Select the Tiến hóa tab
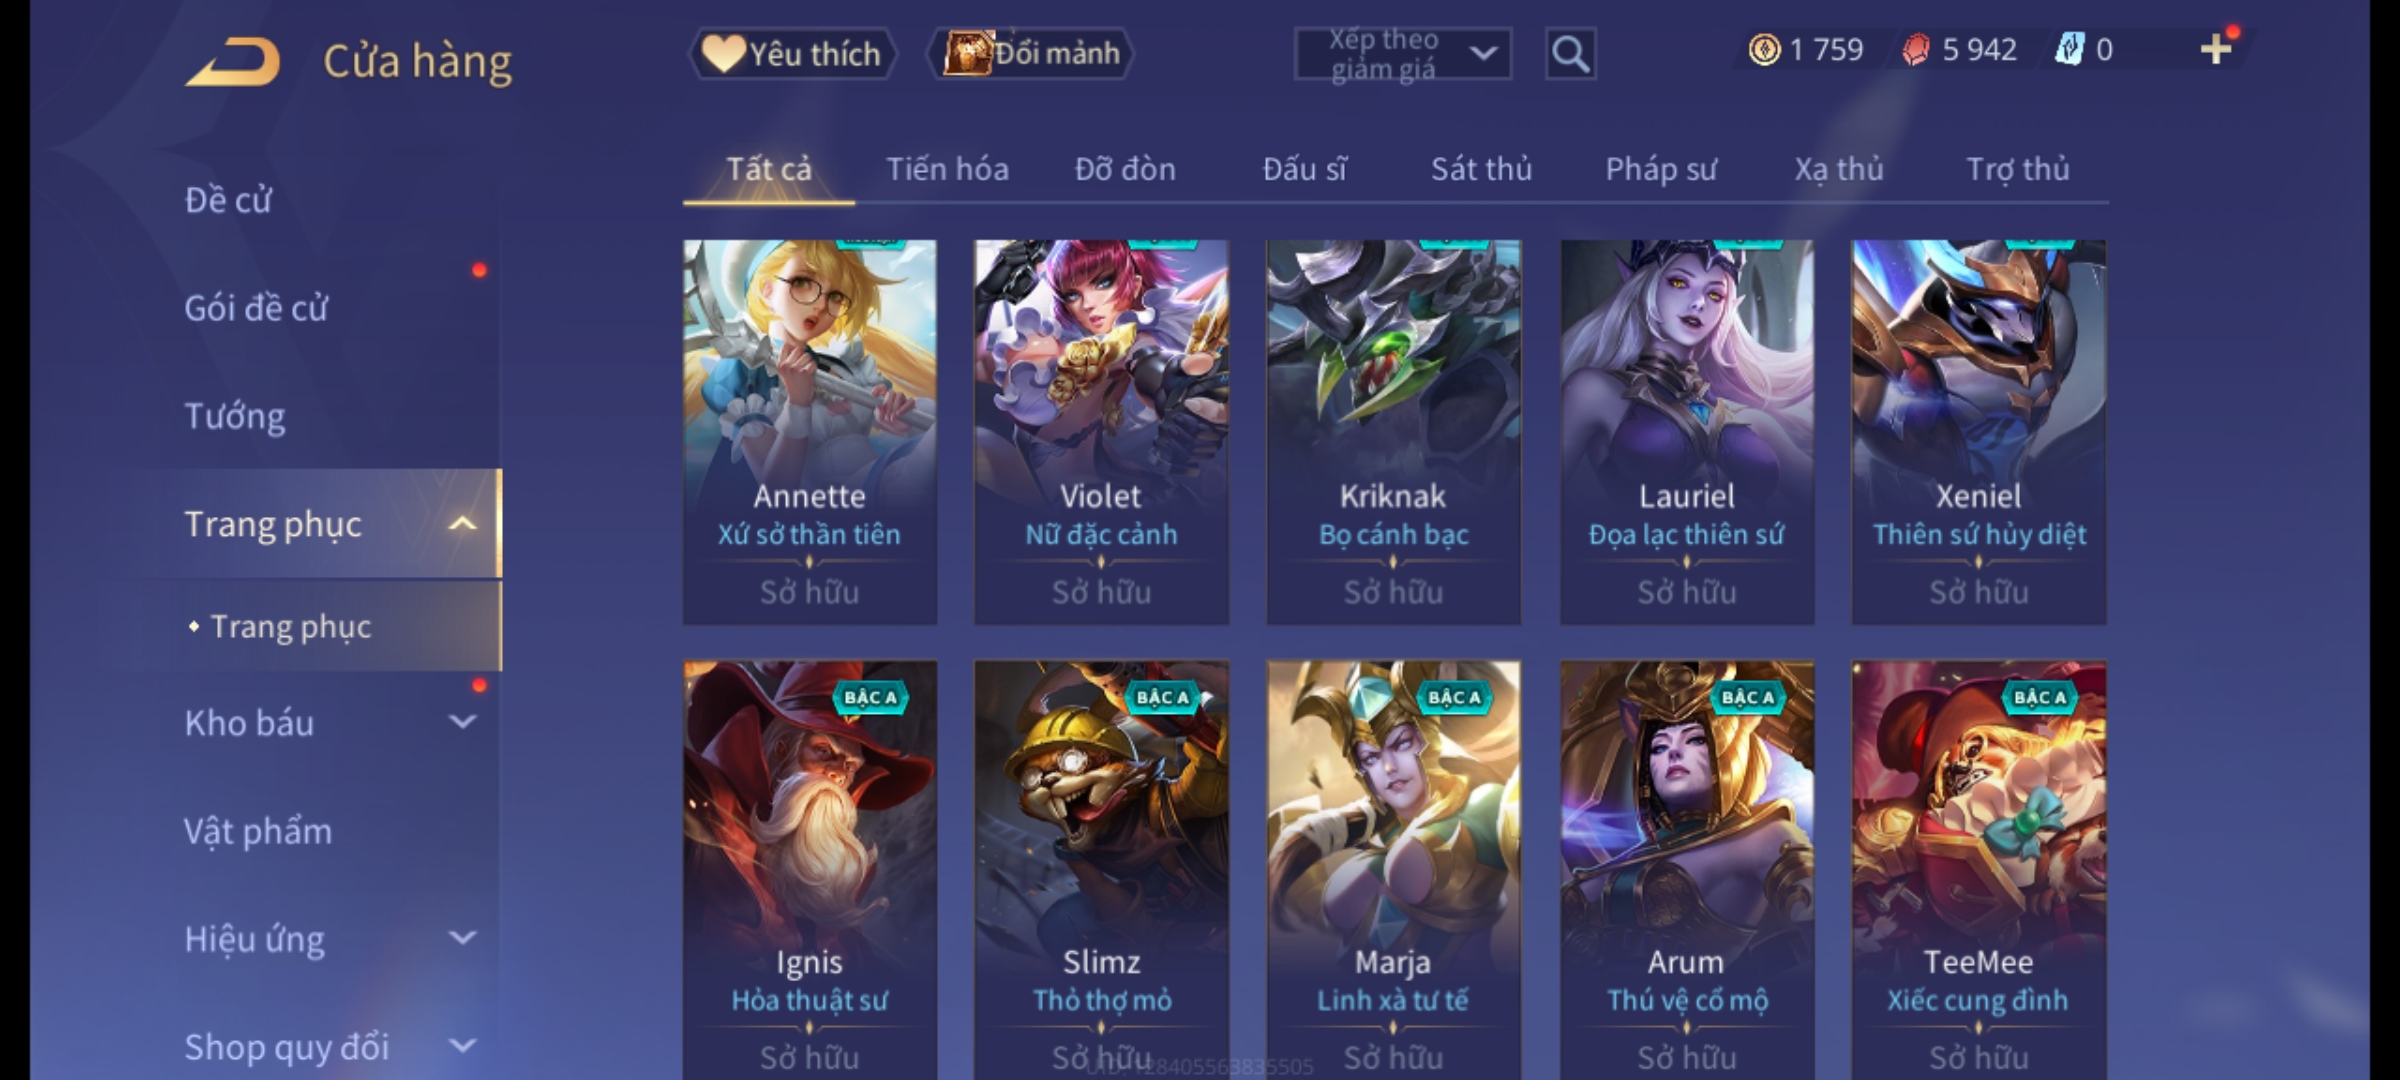Screen dimensions: 2400x1080 point(947,169)
